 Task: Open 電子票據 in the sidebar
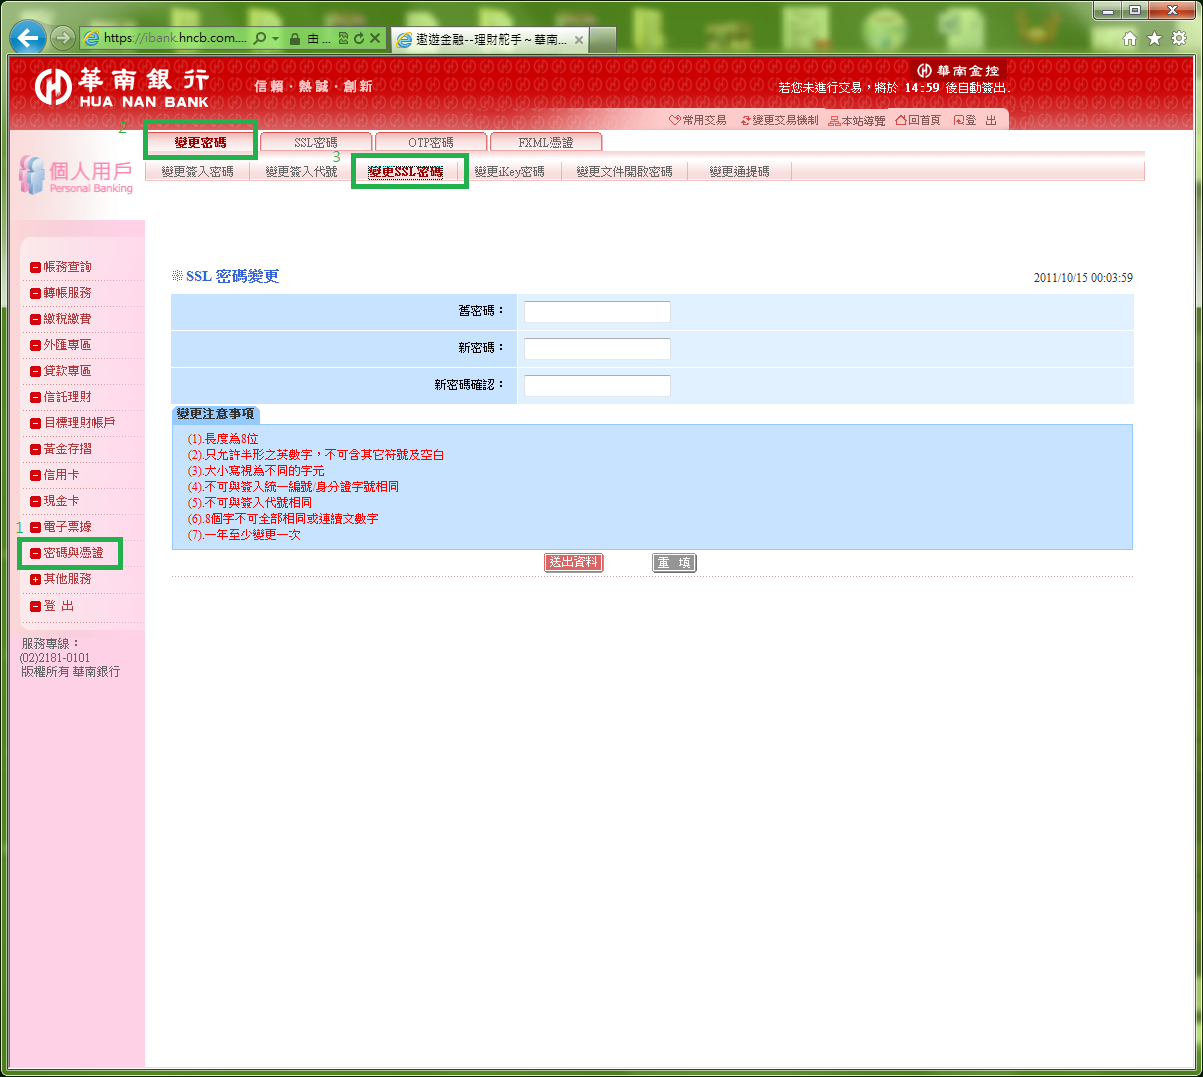[x=67, y=527]
